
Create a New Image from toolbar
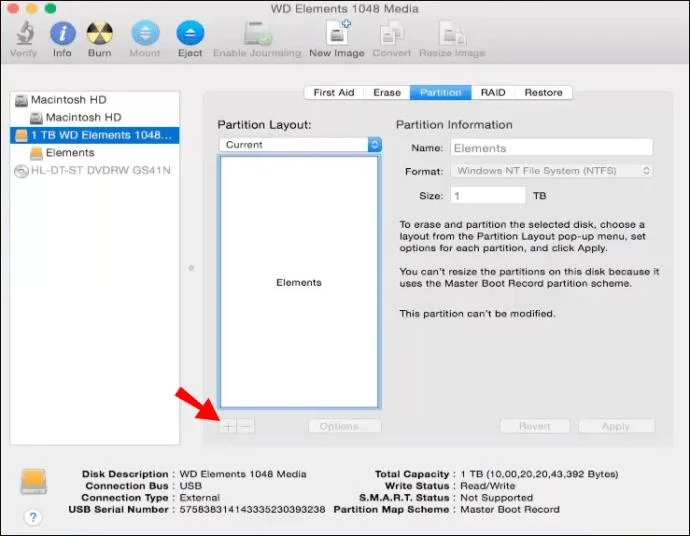[338, 33]
